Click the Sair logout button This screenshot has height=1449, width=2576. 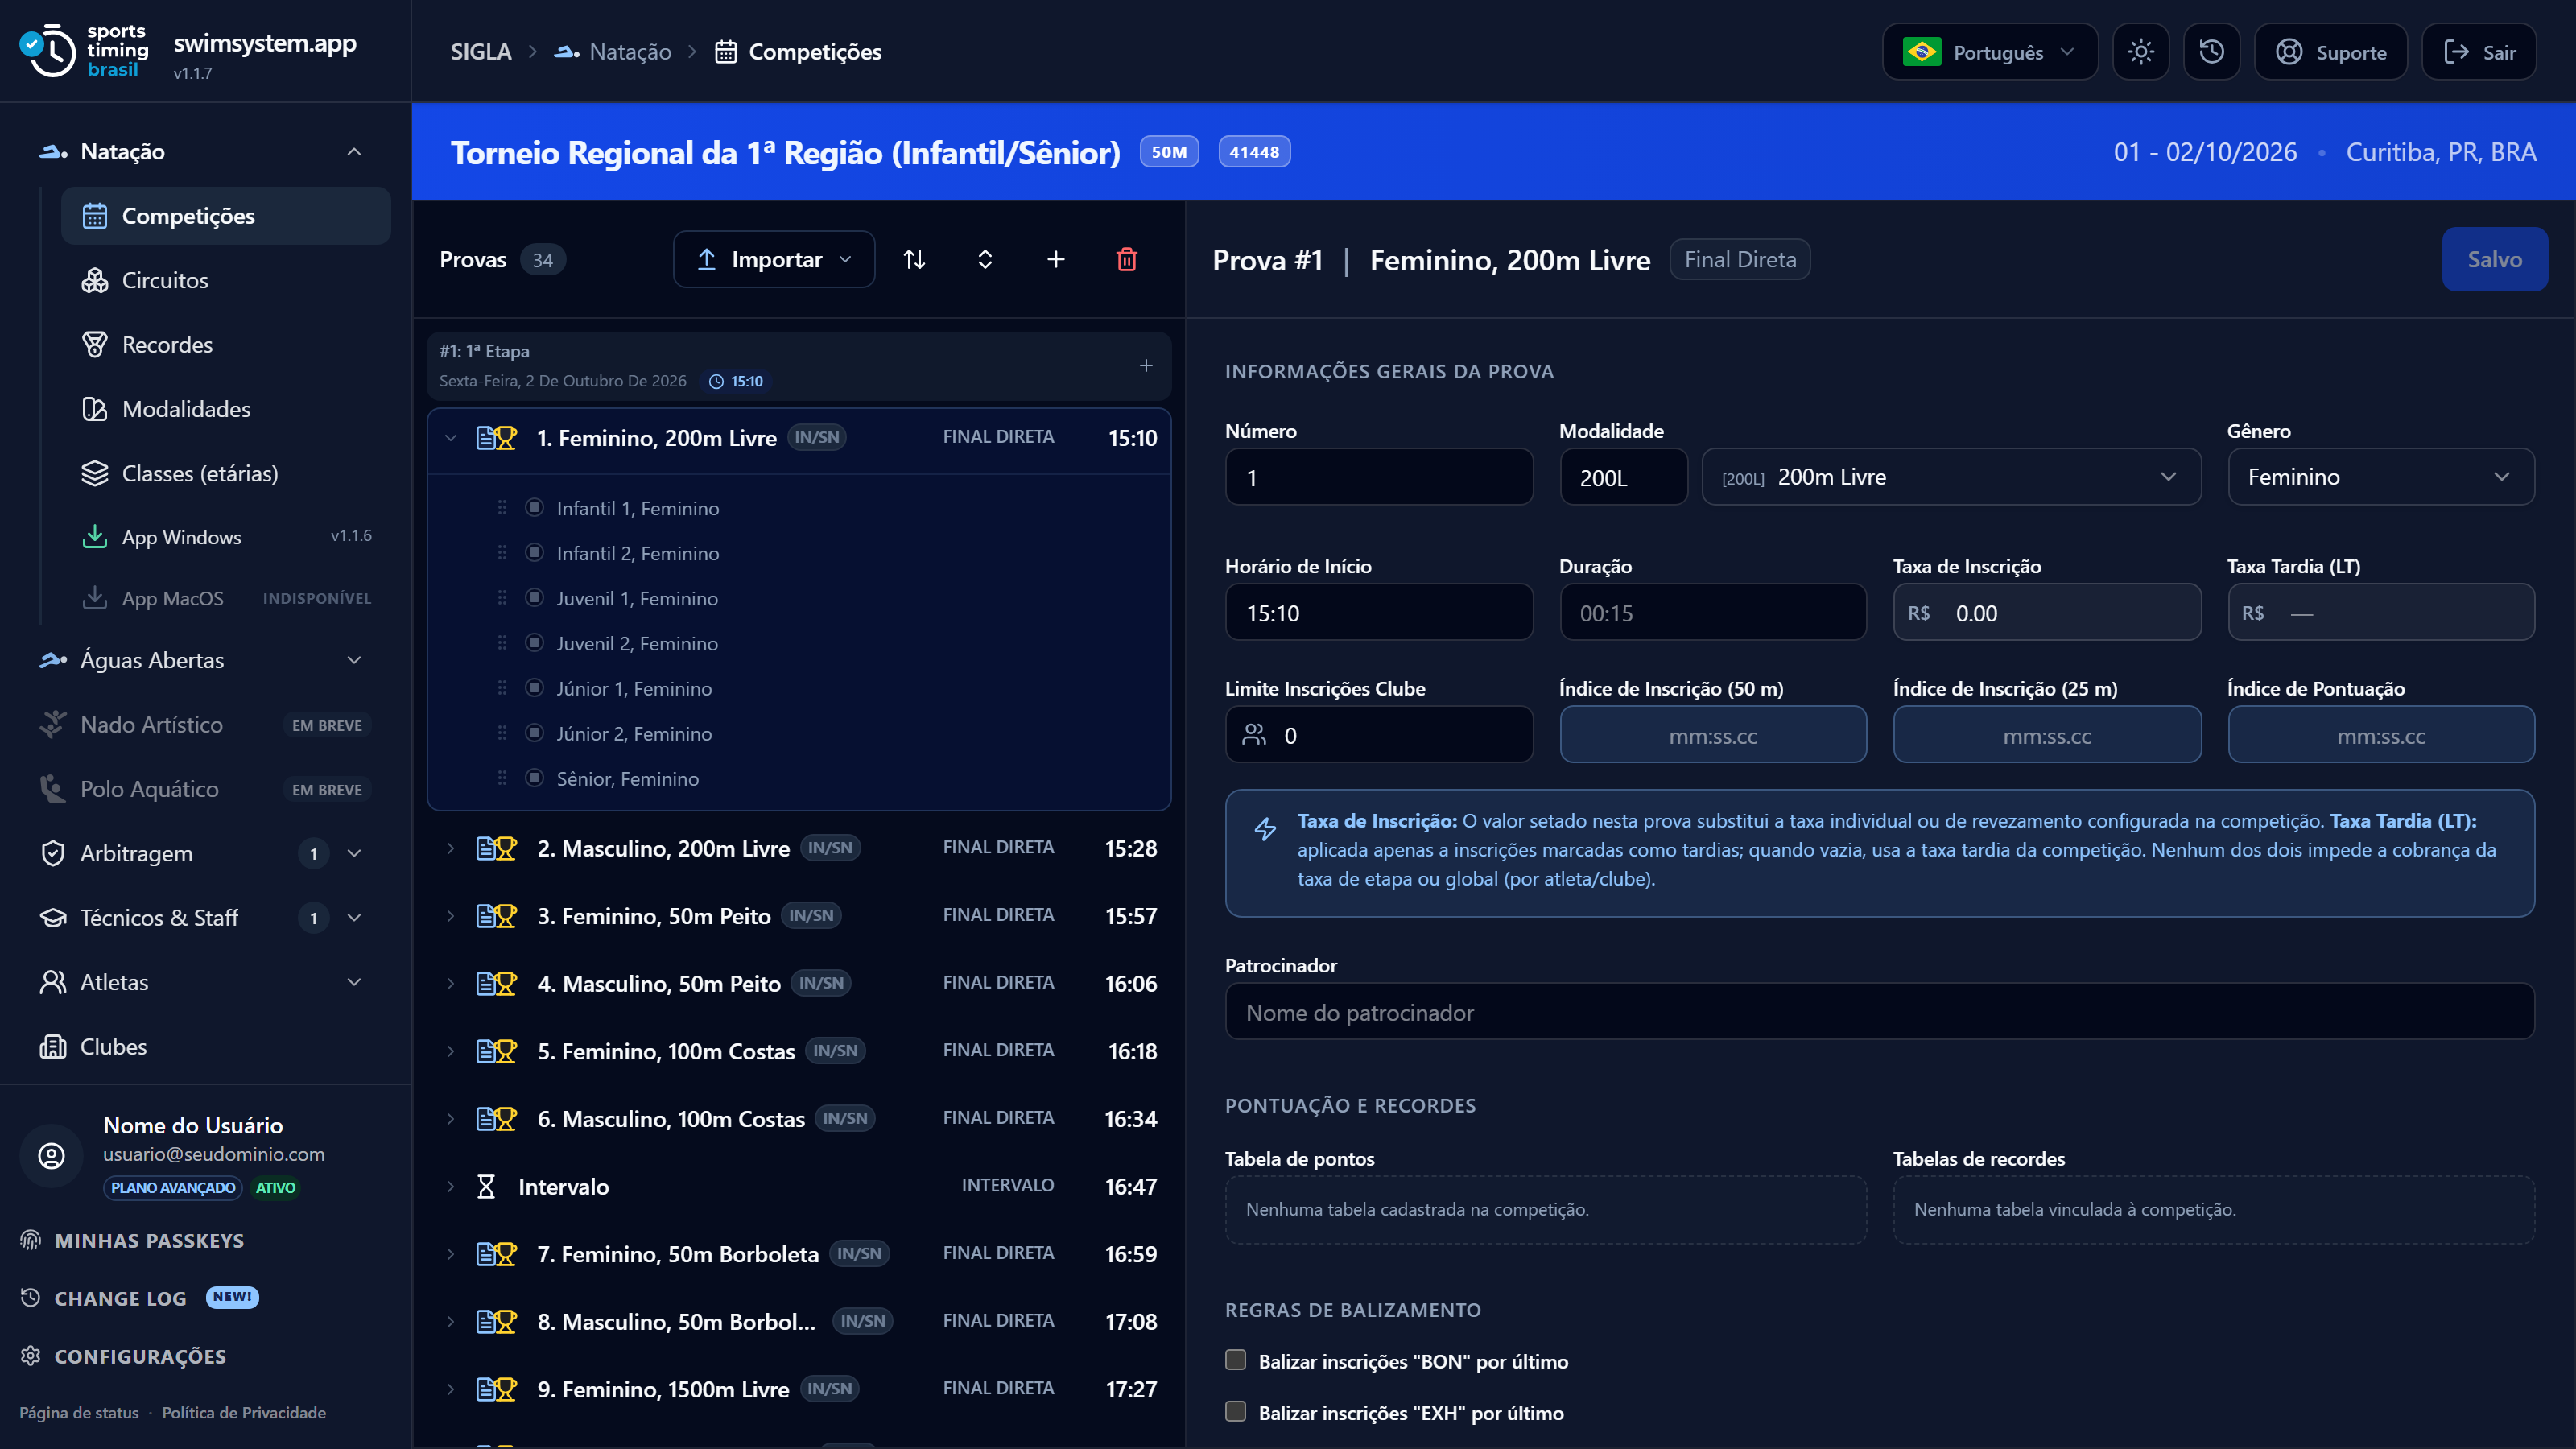(x=2479, y=52)
